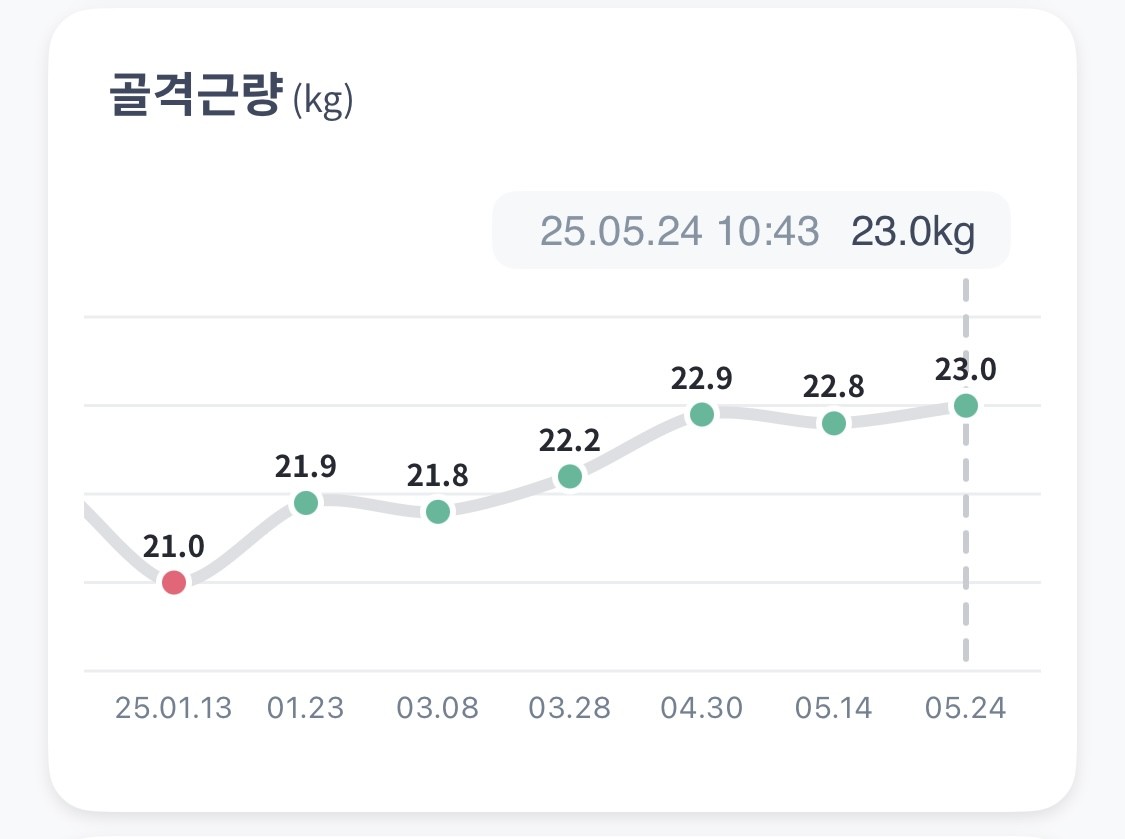Tap the 22.8 green data point
Screen dimensions: 1125x839
coord(834,423)
